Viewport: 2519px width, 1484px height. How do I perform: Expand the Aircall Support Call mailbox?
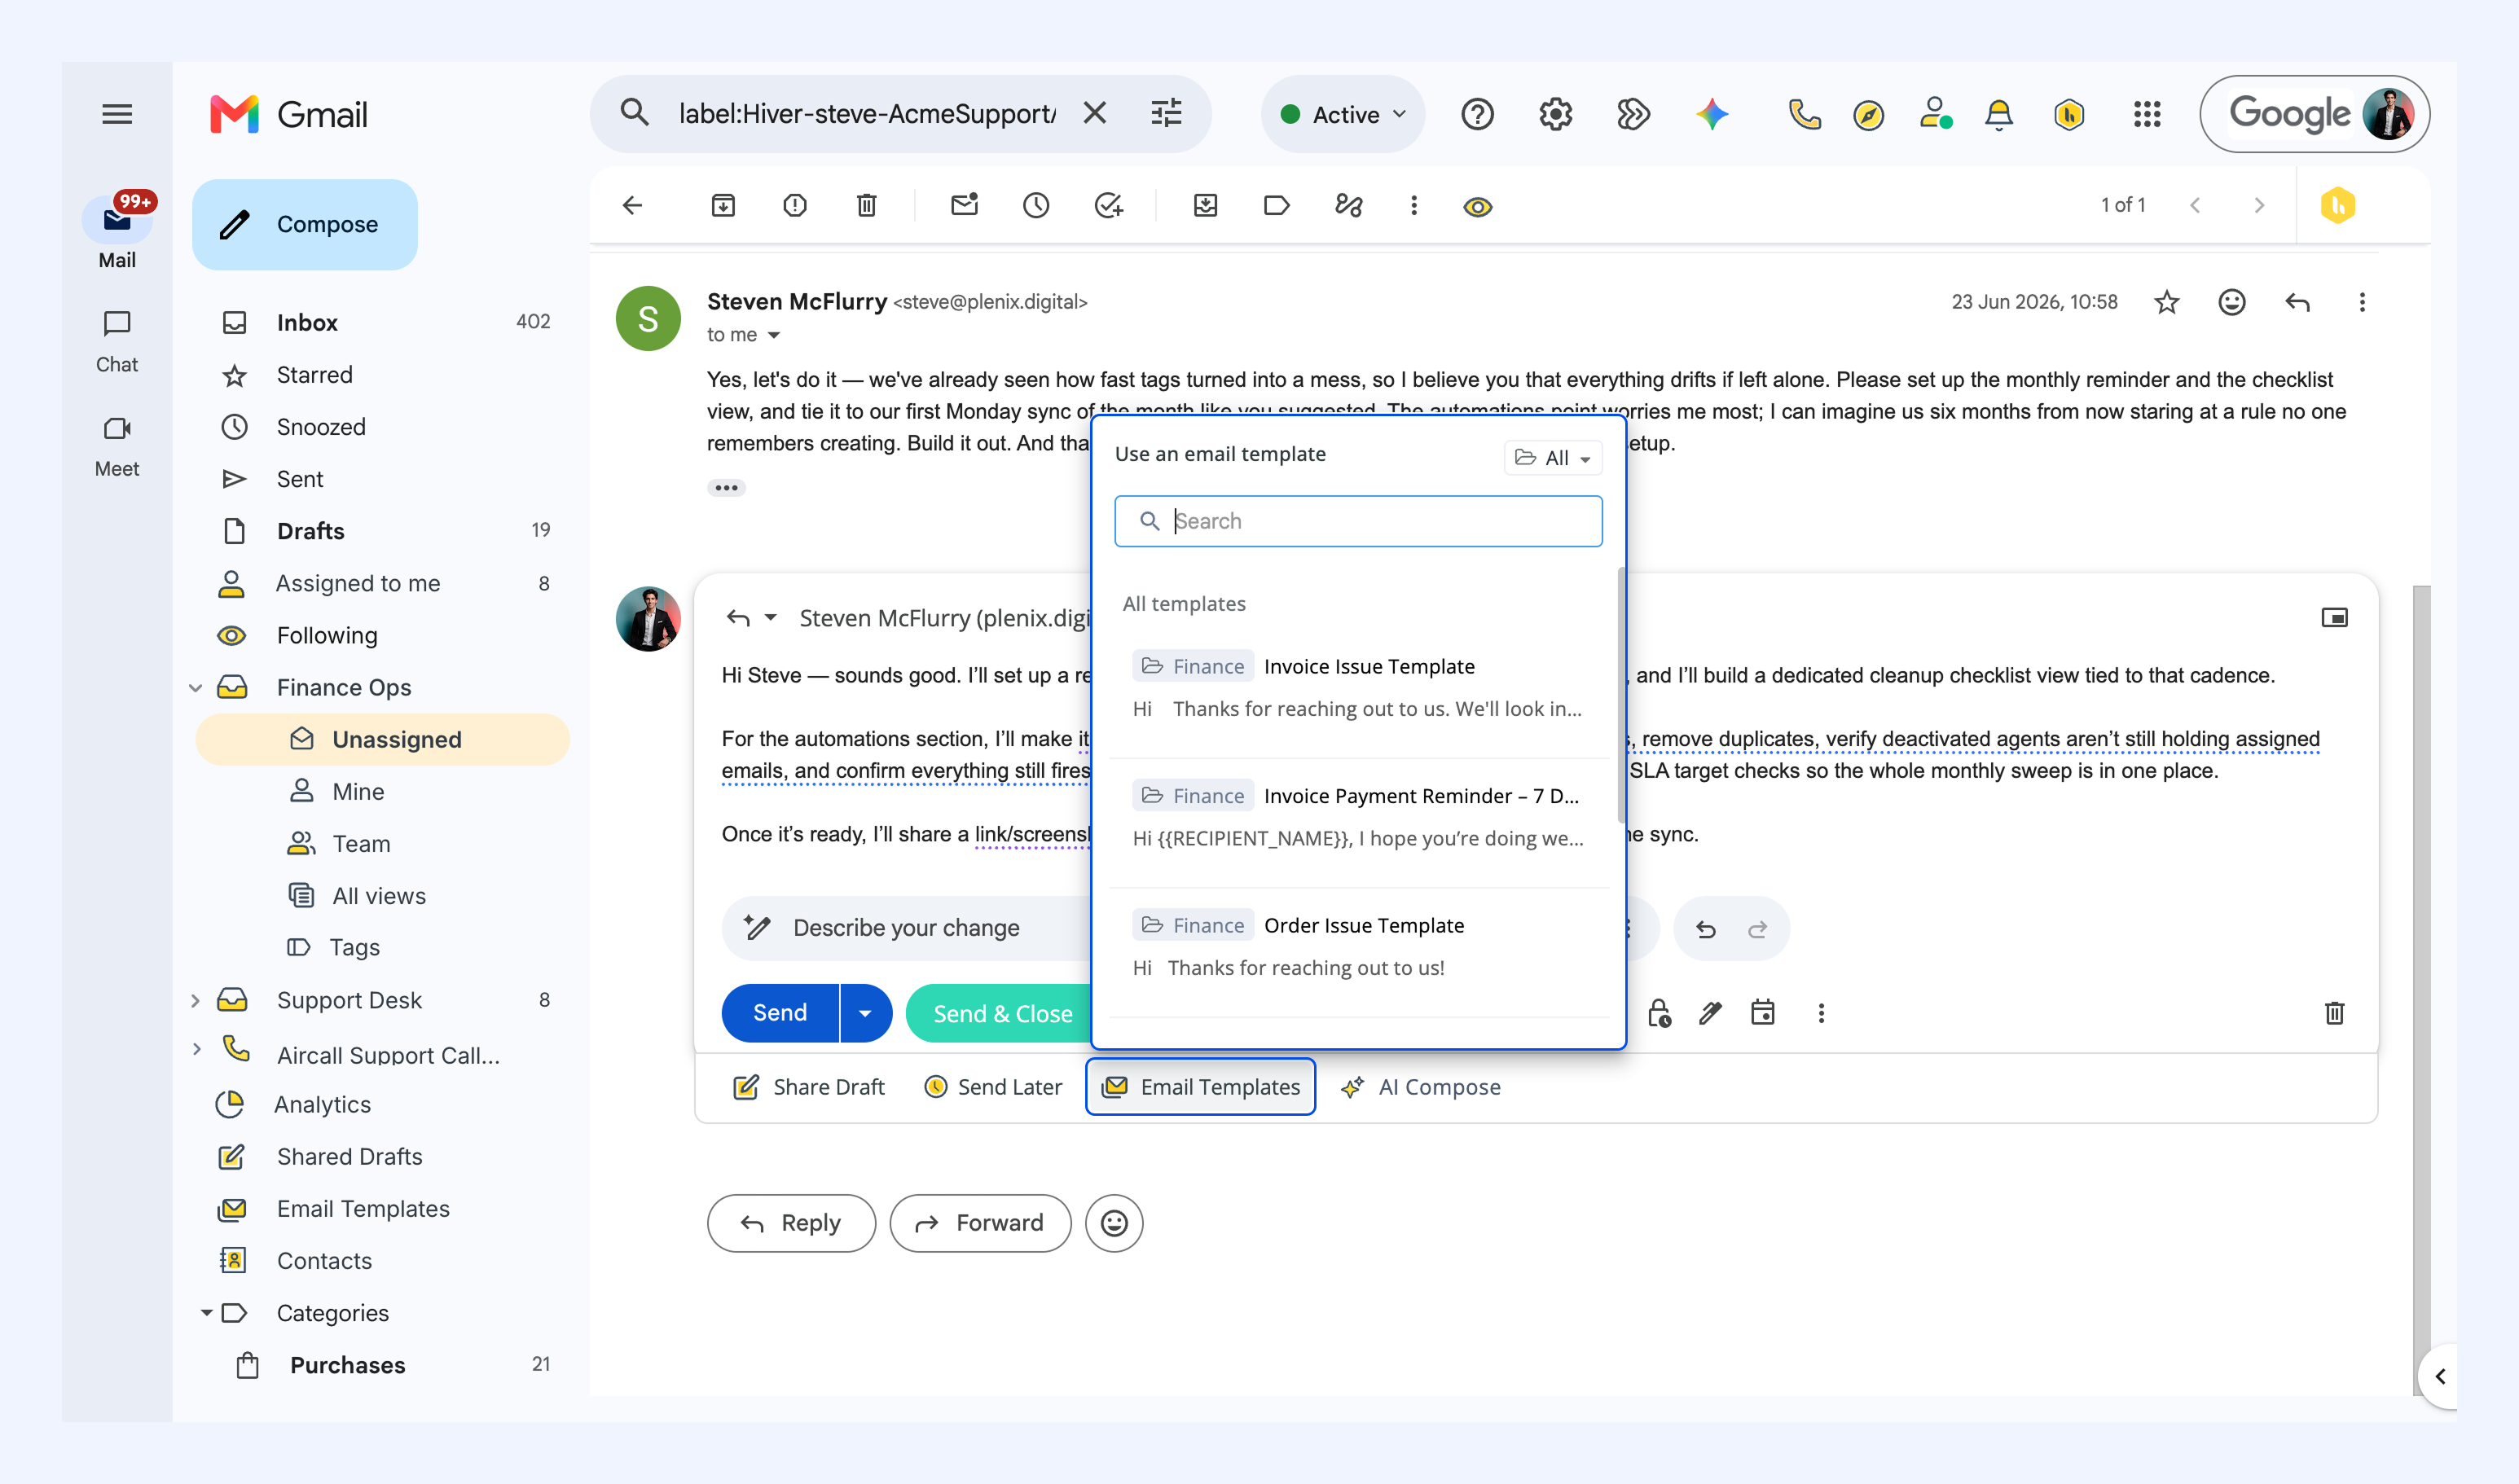click(x=196, y=1049)
